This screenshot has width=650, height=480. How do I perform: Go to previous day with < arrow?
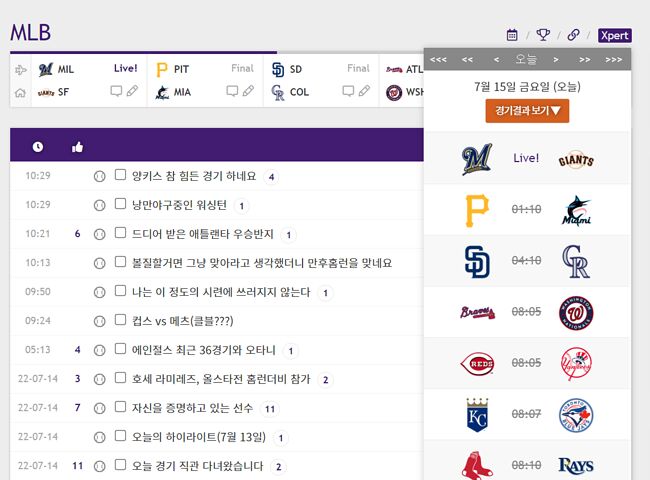point(496,60)
